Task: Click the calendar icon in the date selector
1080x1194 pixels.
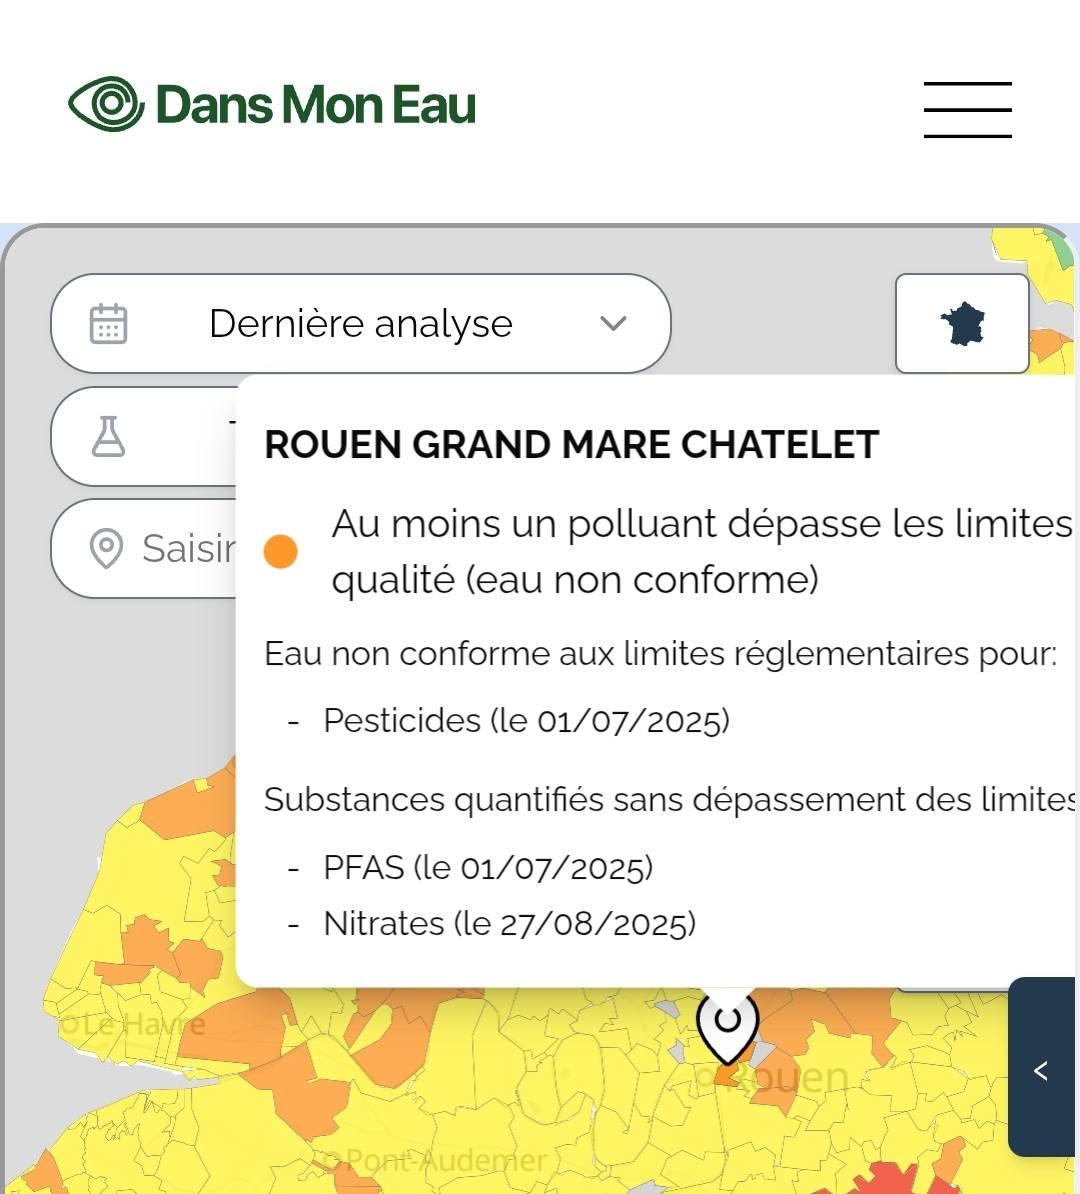Action: 108,324
